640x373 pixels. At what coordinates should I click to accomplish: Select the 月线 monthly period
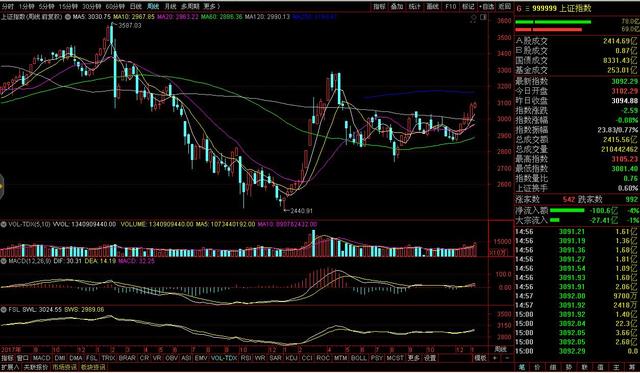[x=170, y=7]
